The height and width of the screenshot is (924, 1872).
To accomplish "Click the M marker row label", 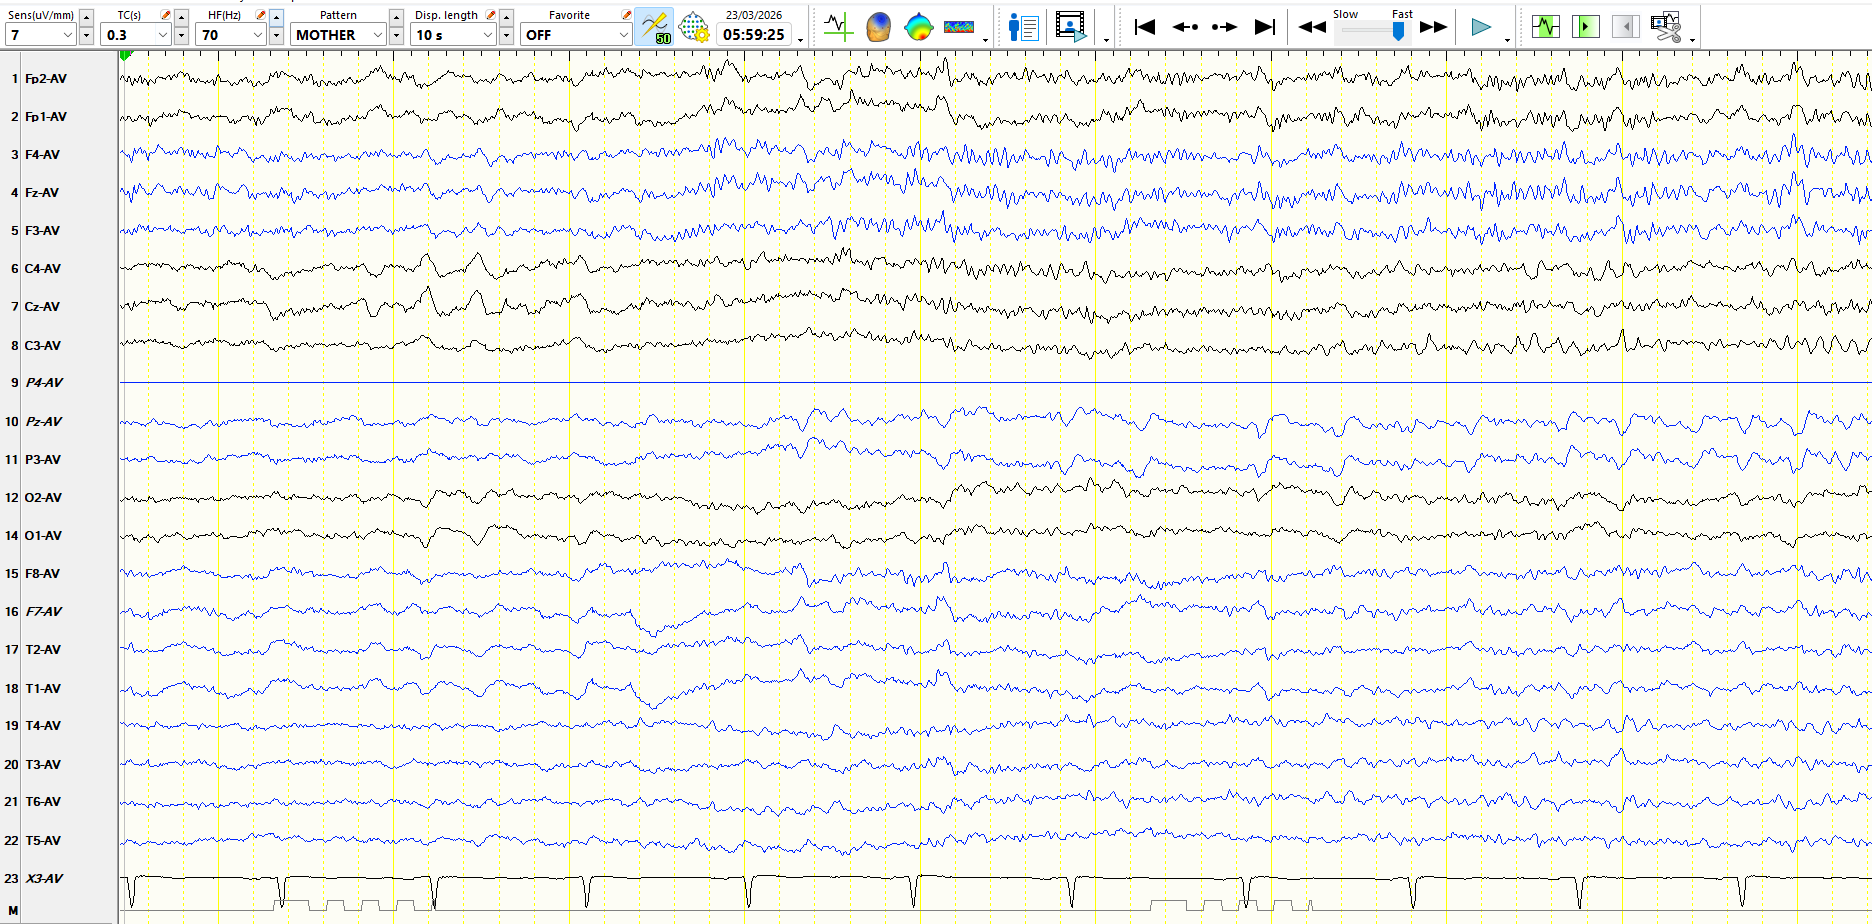I will (14, 911).
